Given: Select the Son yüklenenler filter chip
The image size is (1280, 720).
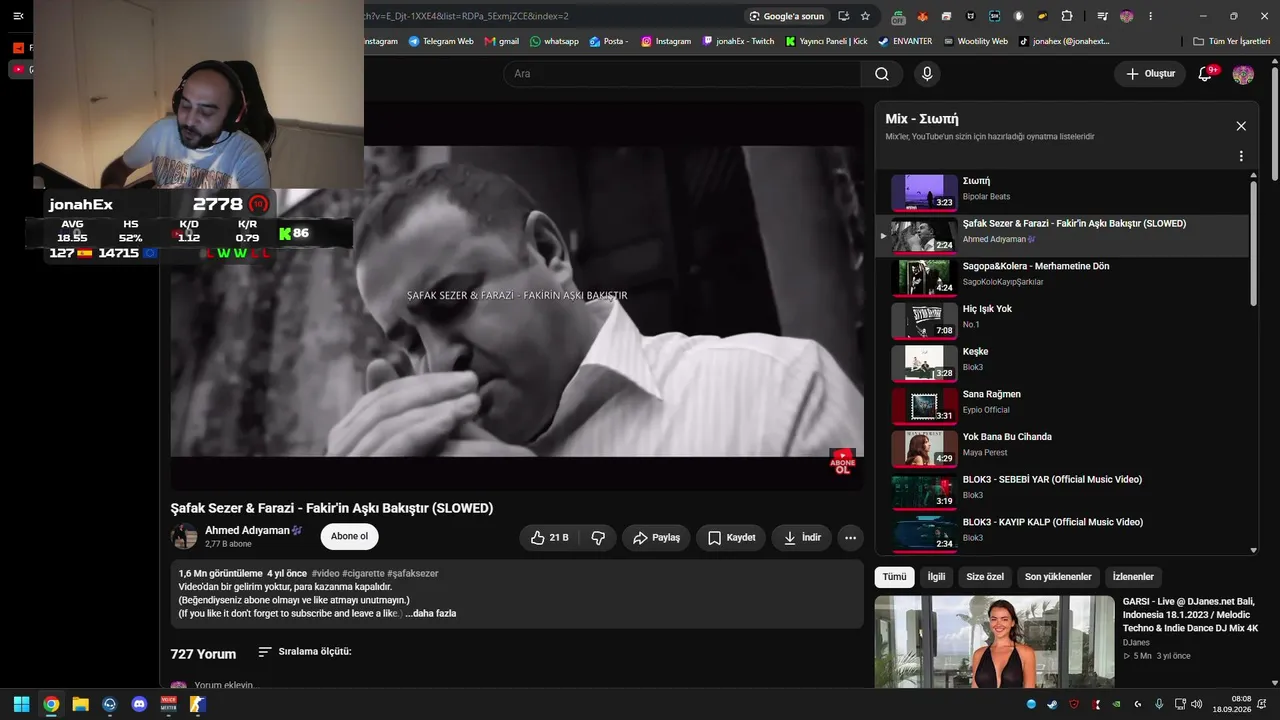Looking at the screenshot, I should tap(1058, 577).
